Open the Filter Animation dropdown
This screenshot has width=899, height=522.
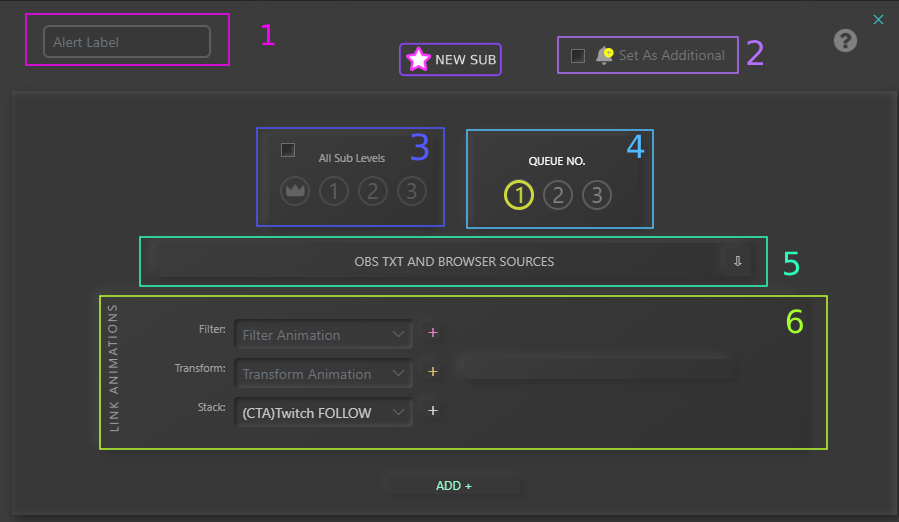coord(323,334)
